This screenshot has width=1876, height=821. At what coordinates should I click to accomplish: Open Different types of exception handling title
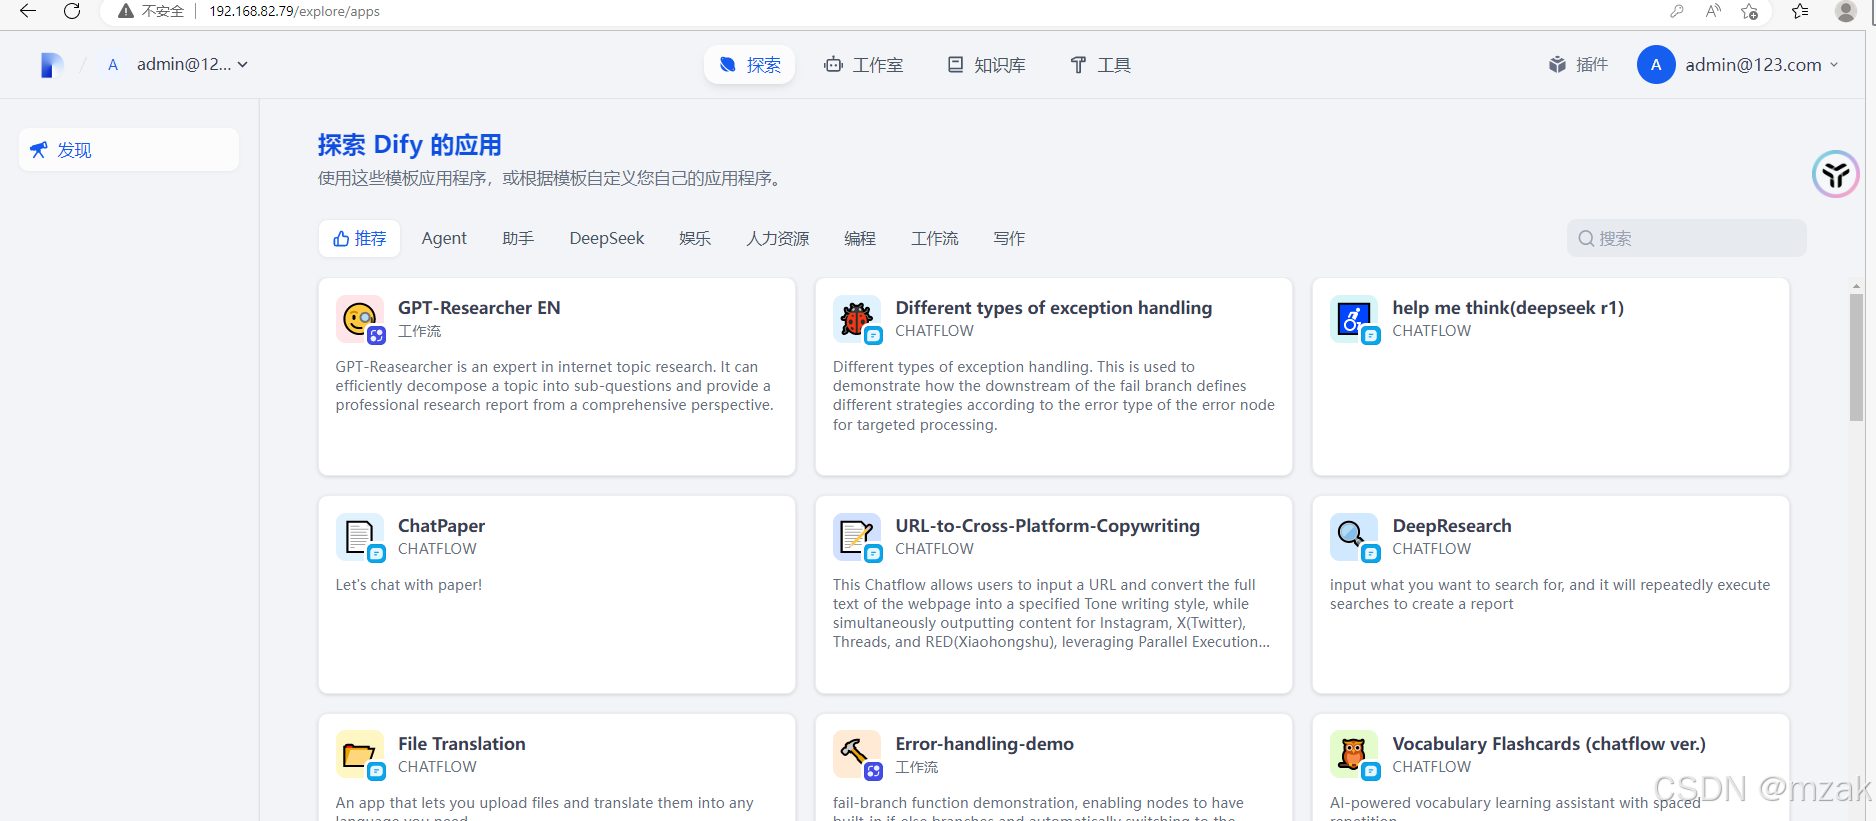[1054, 308]
